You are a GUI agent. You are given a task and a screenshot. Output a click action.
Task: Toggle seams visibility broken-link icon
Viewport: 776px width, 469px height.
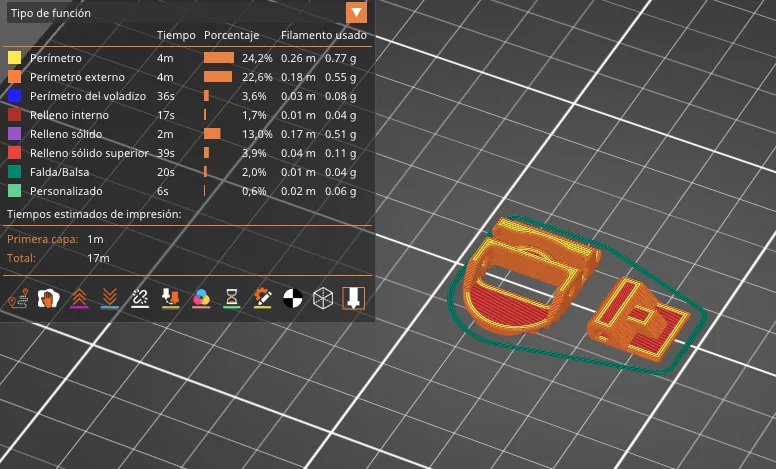140,298
